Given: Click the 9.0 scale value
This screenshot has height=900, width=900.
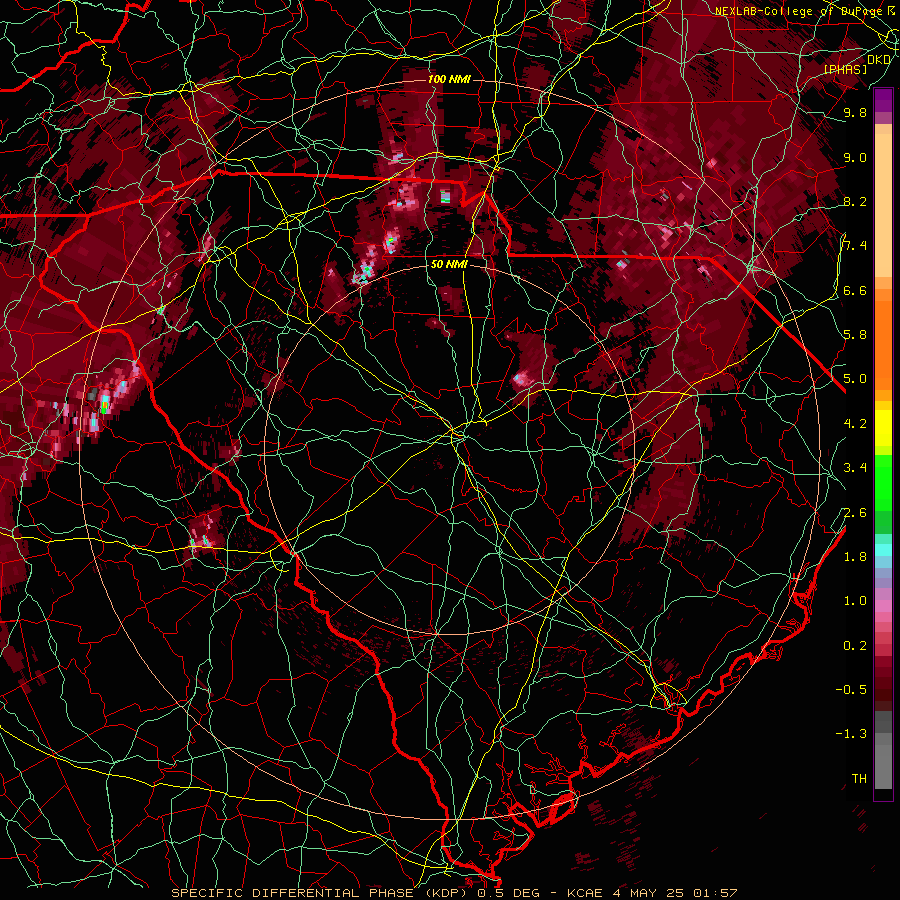Looking at the screenshot, I should [x=855, y=158].
